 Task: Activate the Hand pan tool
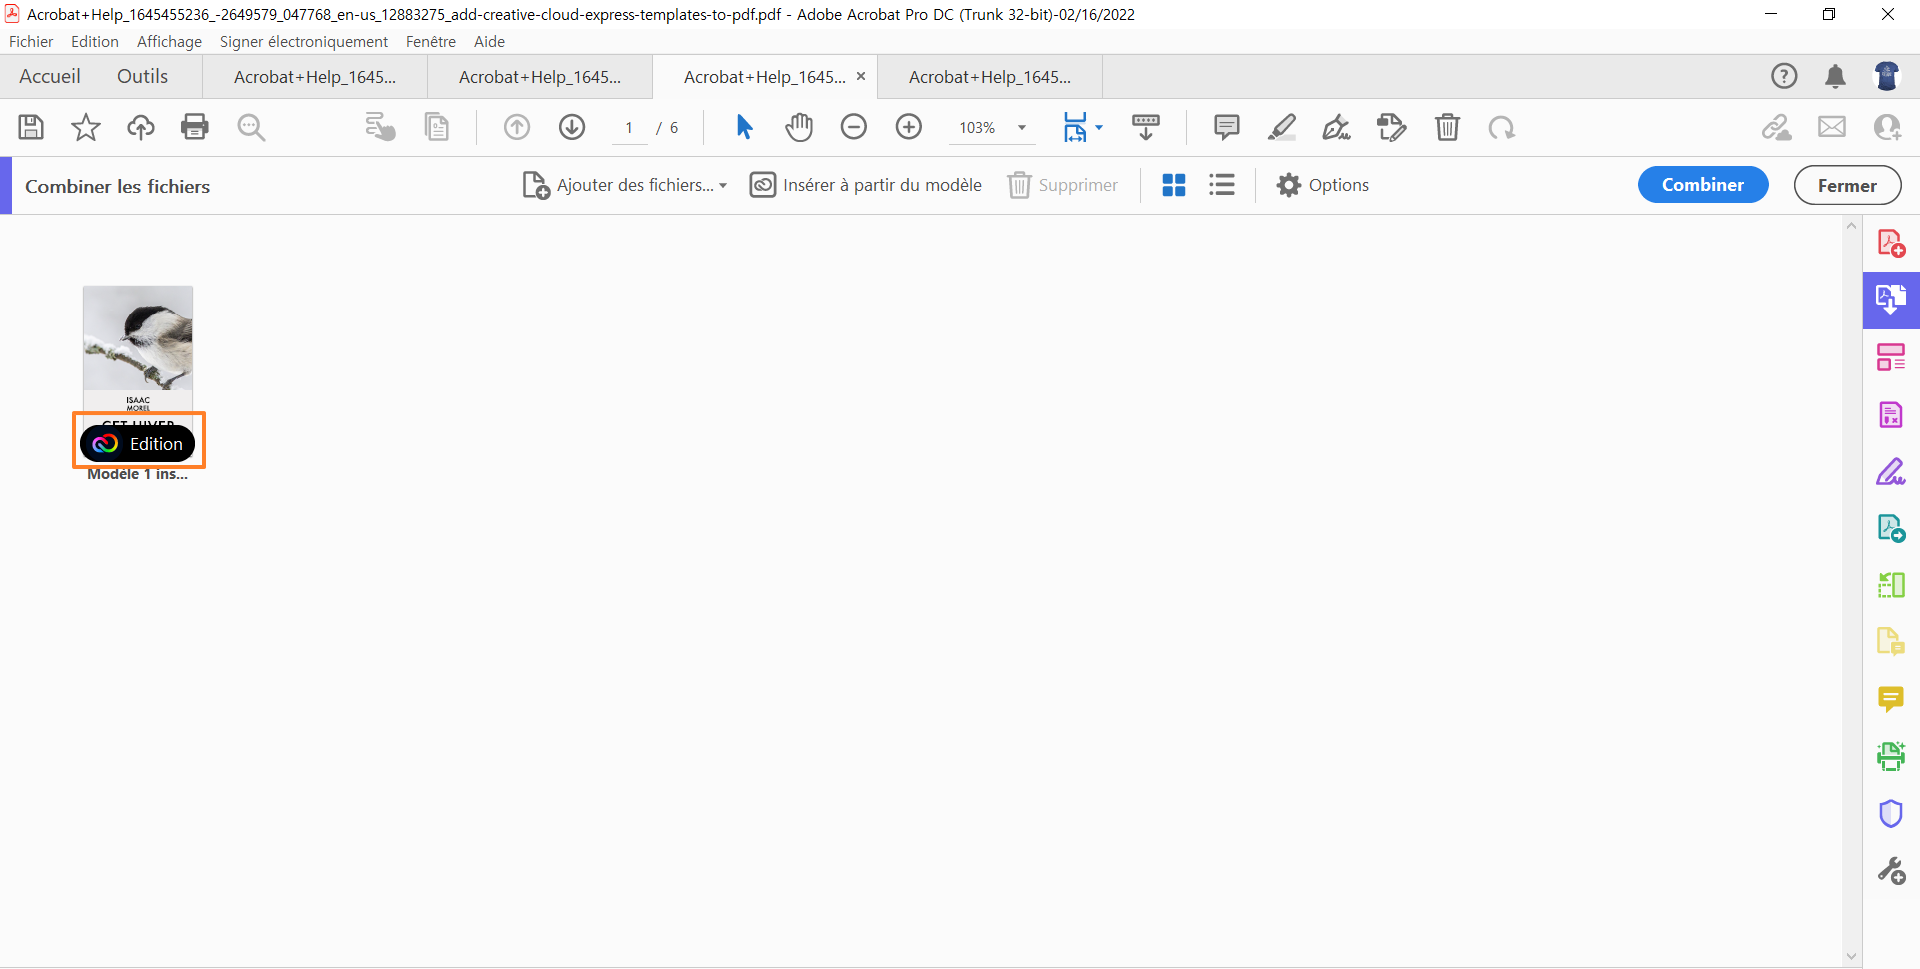pos(799,127)
